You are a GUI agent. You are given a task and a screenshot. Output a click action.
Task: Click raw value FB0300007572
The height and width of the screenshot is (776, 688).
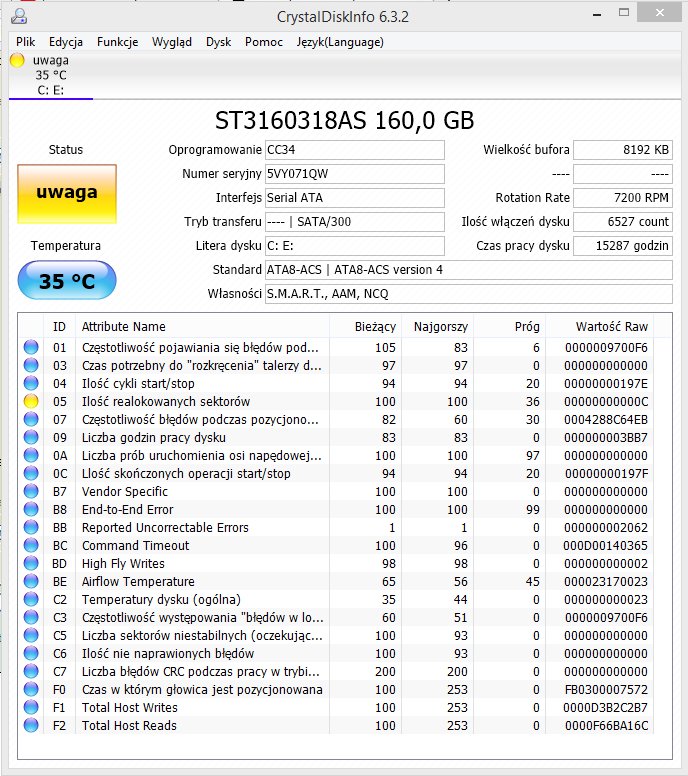tap(606, 689)
